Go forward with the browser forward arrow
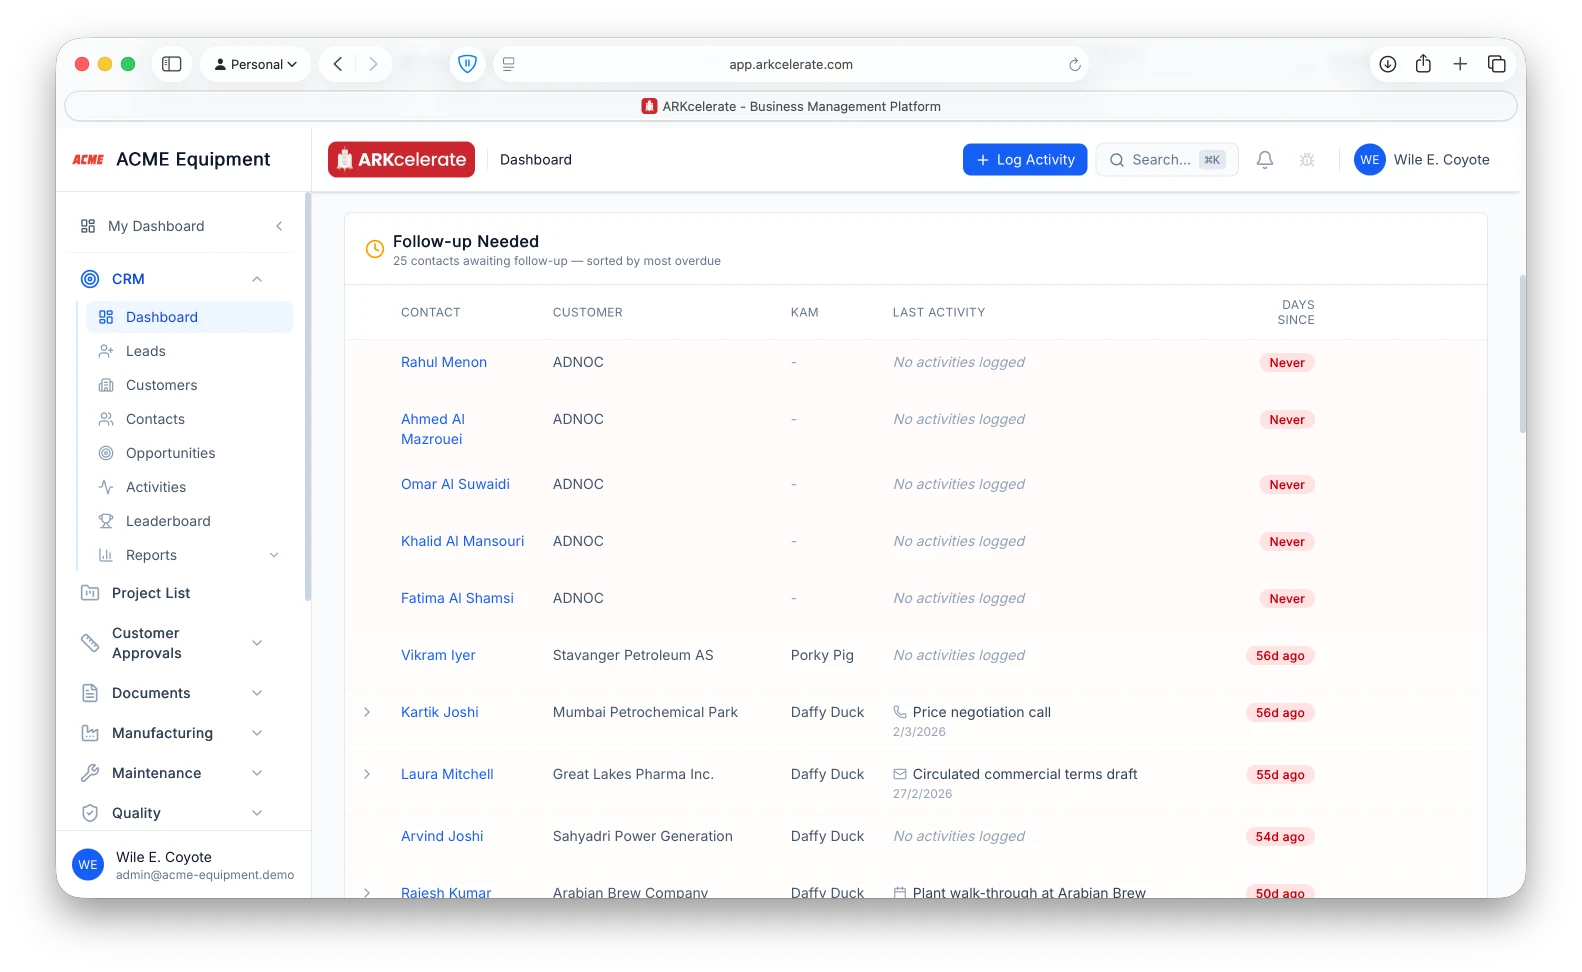The width and height of the screenshot is (1582, 972). pos(373,64)
